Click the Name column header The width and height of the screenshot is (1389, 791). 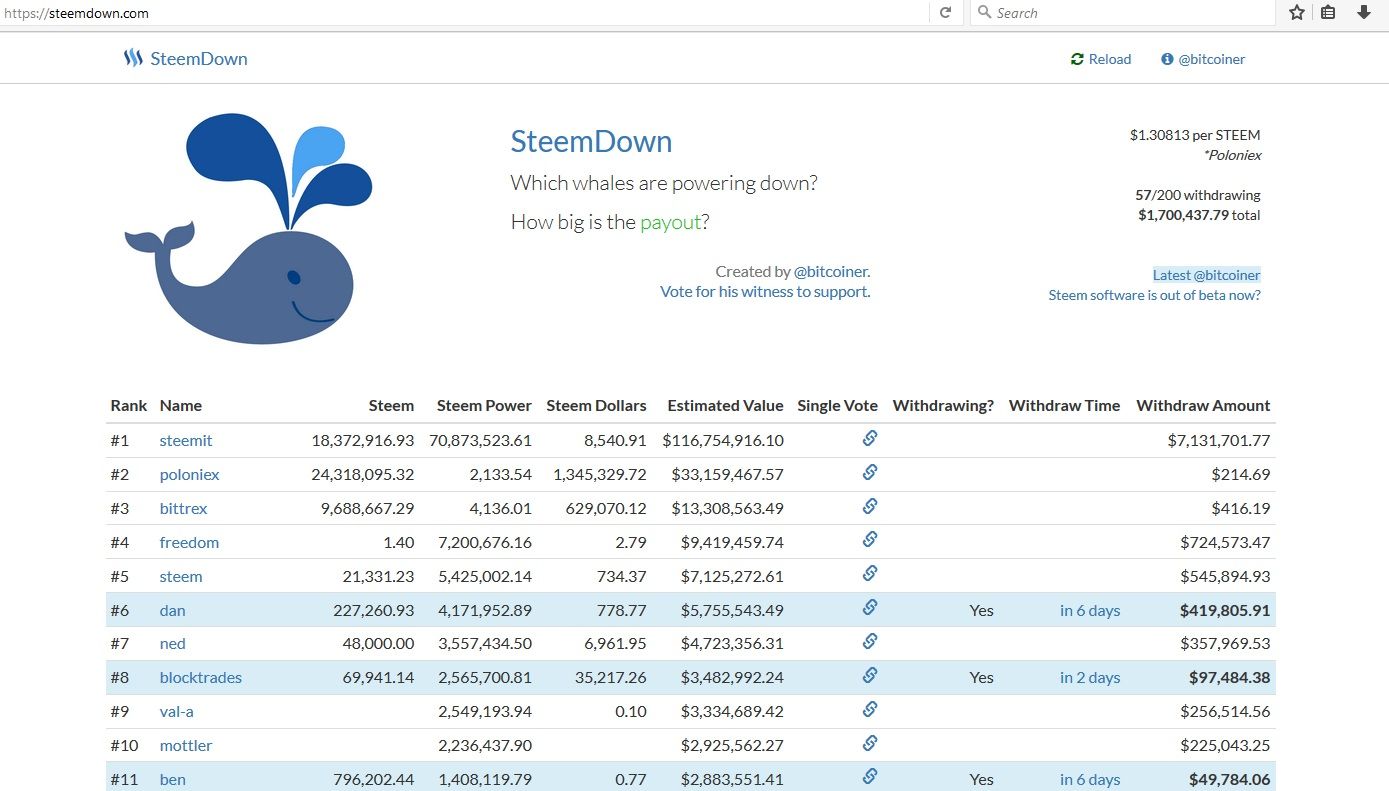tap(180, 405)
